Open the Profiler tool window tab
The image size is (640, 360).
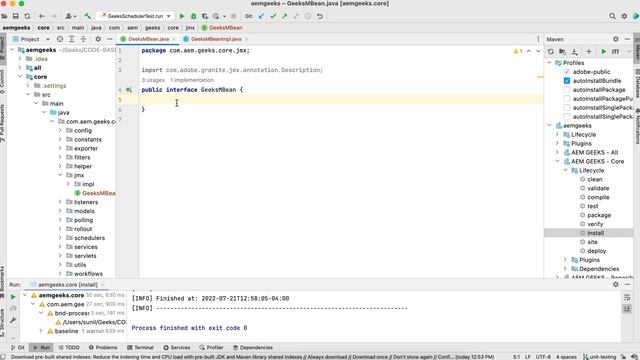[211, 347]
